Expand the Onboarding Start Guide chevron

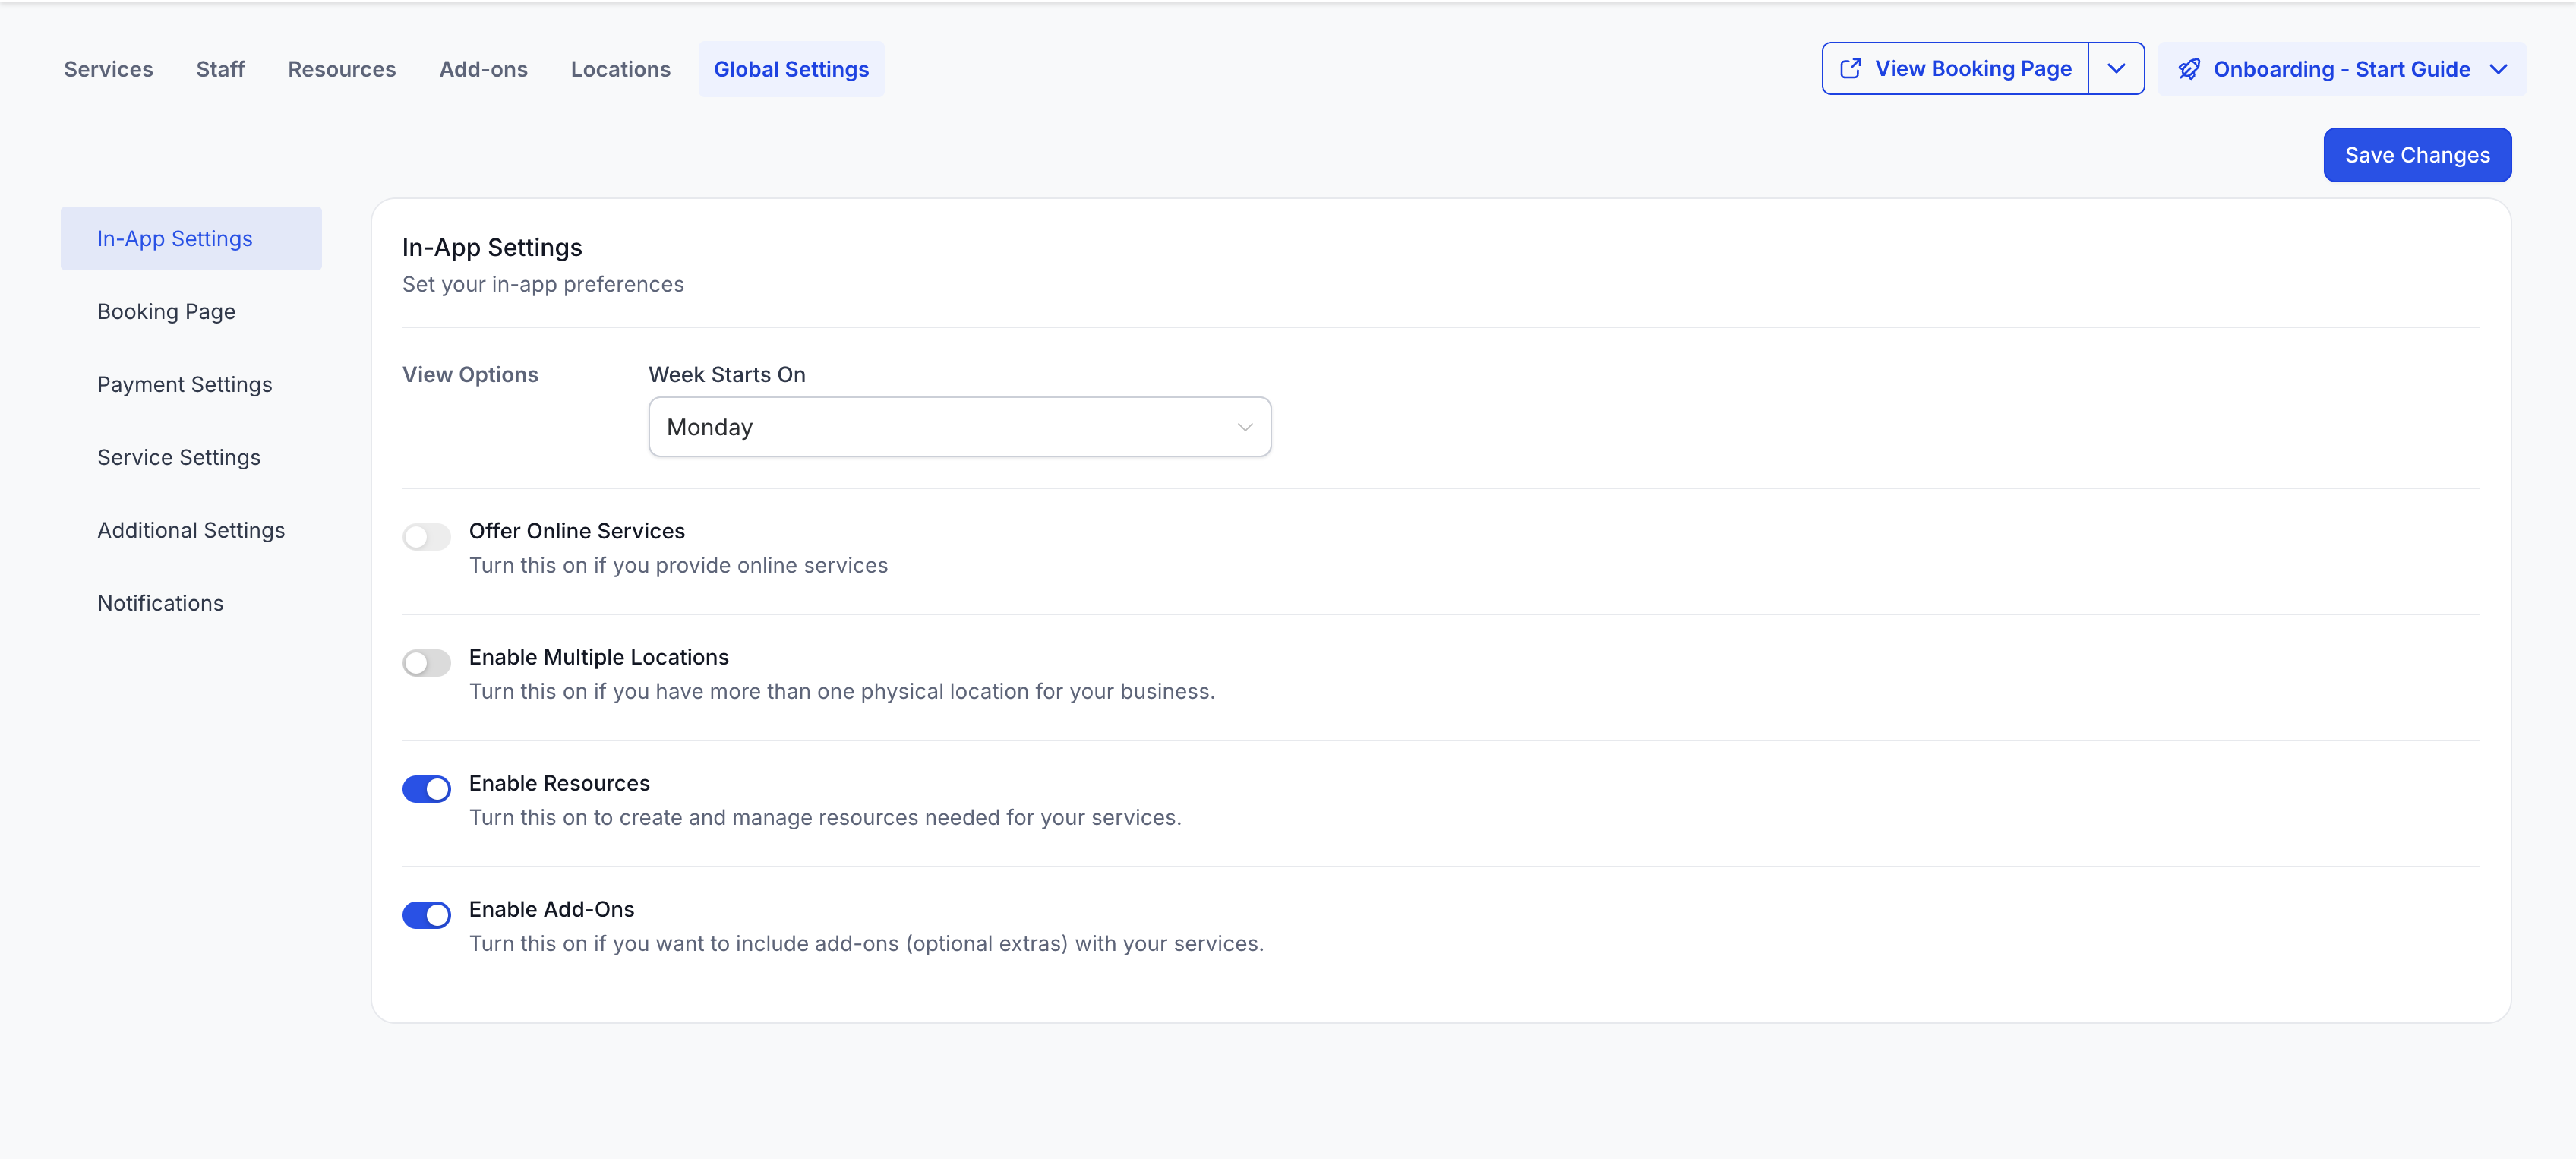pyautogui.click(x=2498, y=69)
